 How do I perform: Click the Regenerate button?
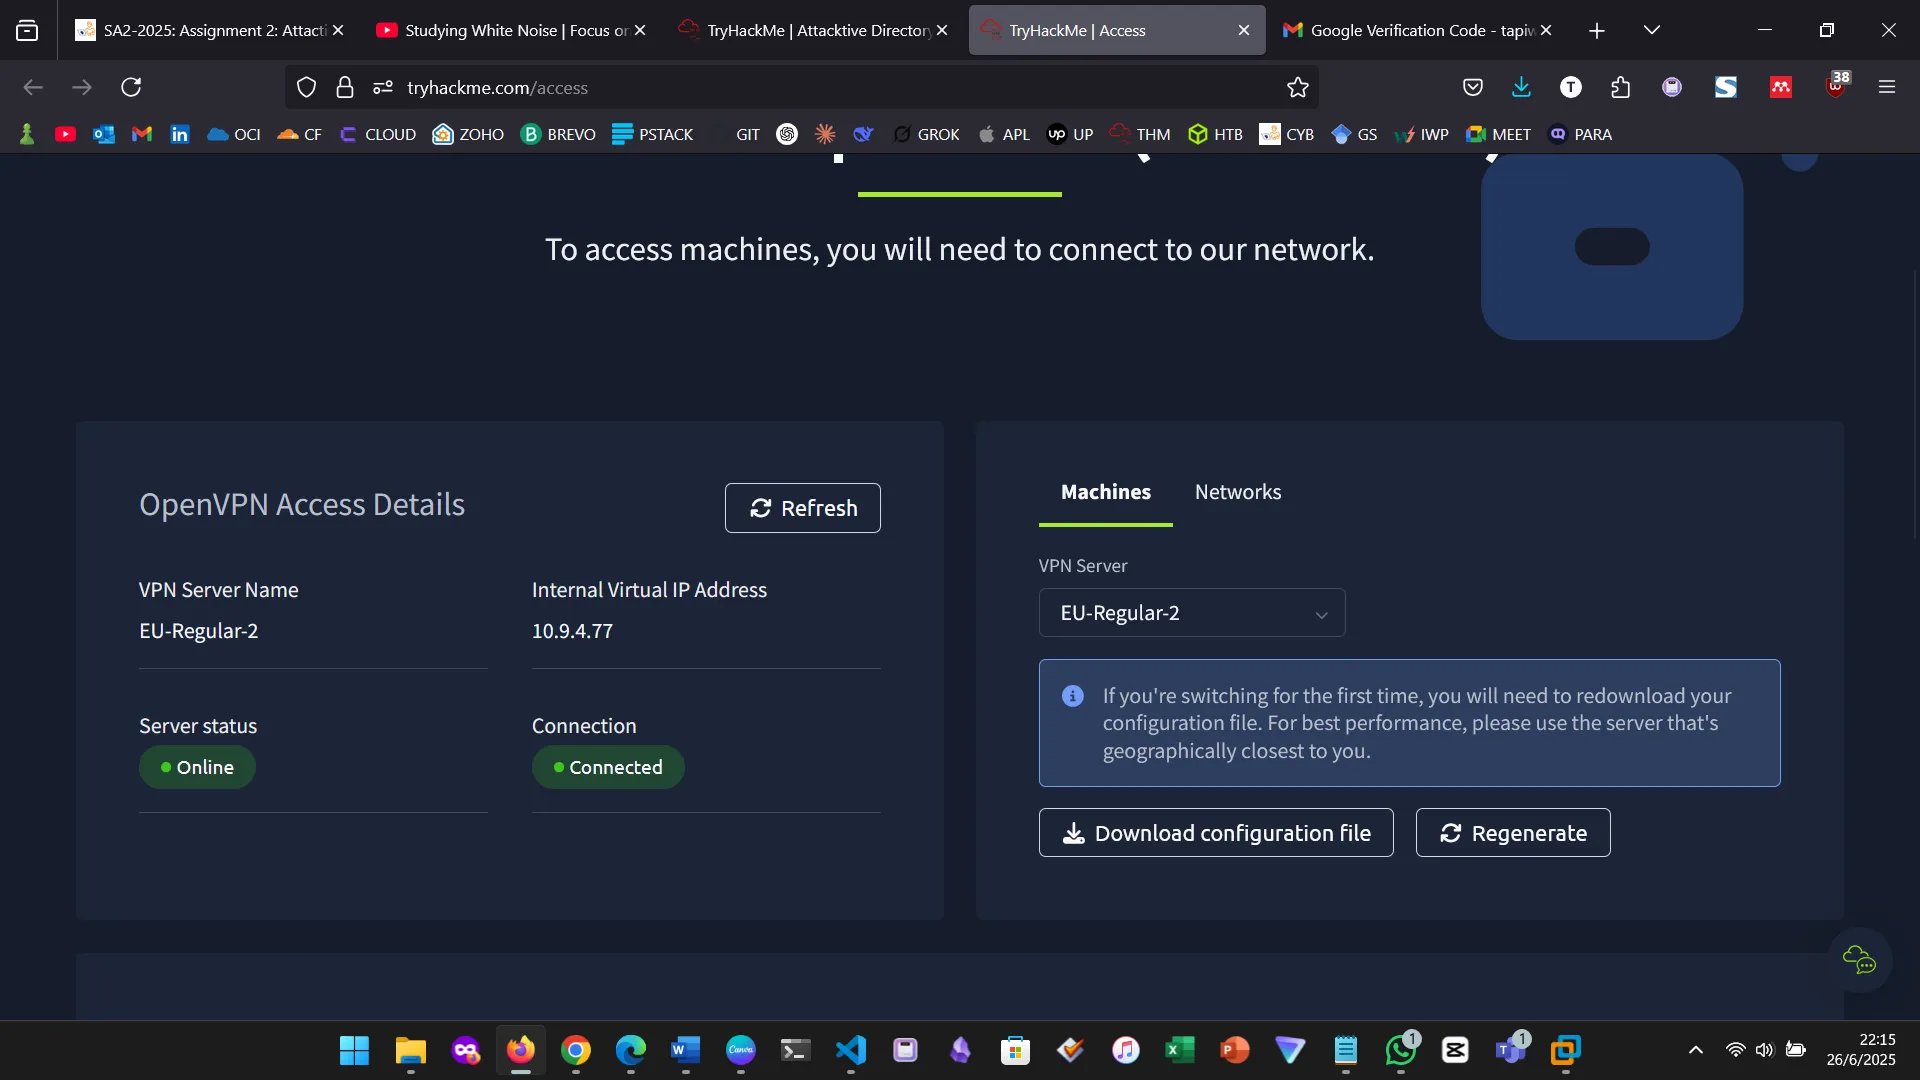click(1513, 832)
